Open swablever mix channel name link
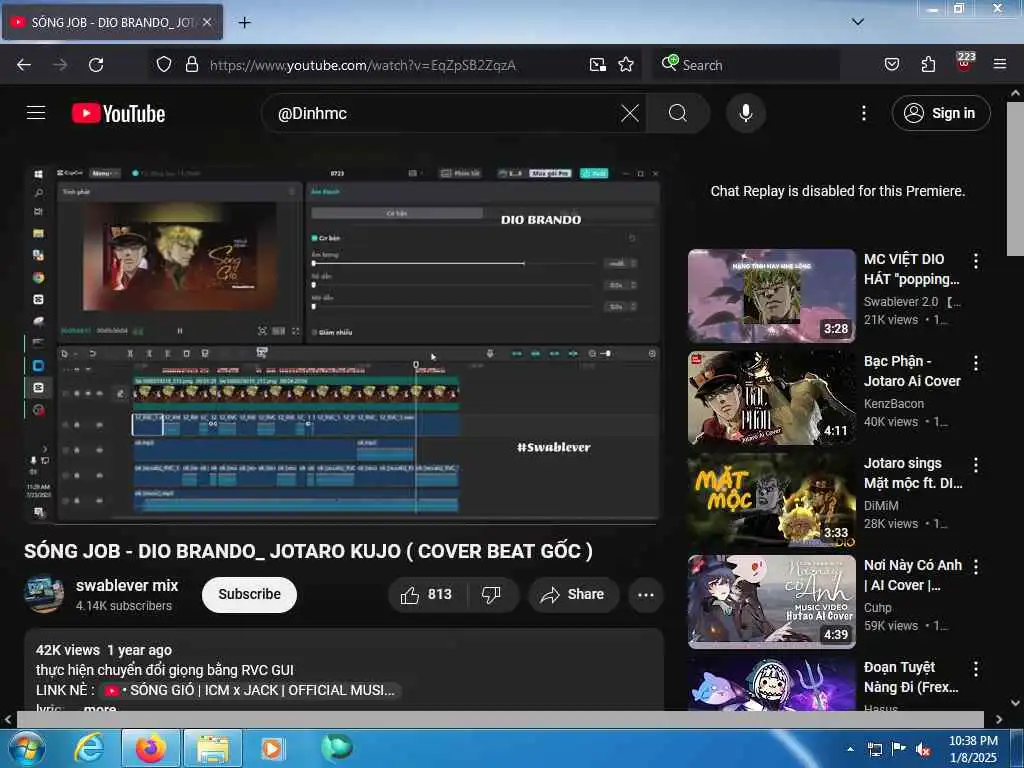 [x=127, y=585]
